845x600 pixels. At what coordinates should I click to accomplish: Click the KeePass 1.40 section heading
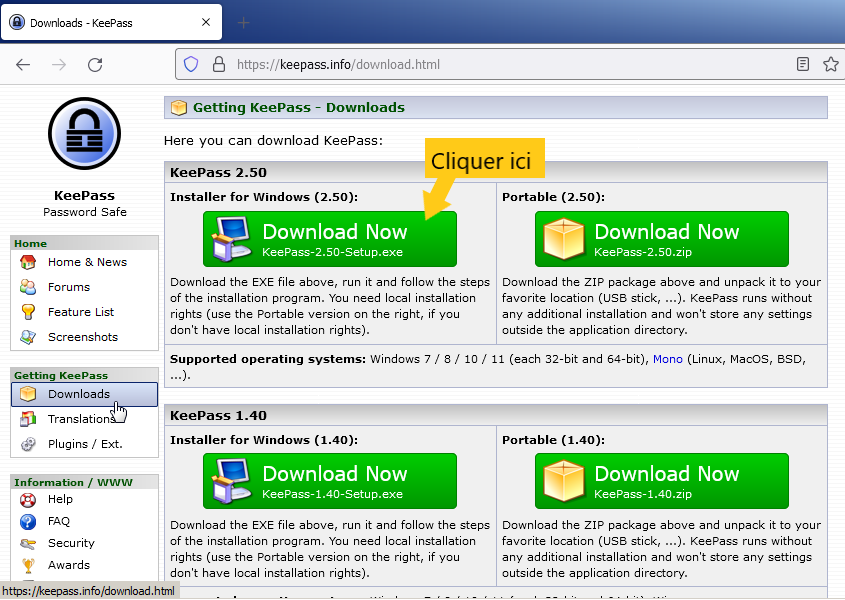pos(218,416)
